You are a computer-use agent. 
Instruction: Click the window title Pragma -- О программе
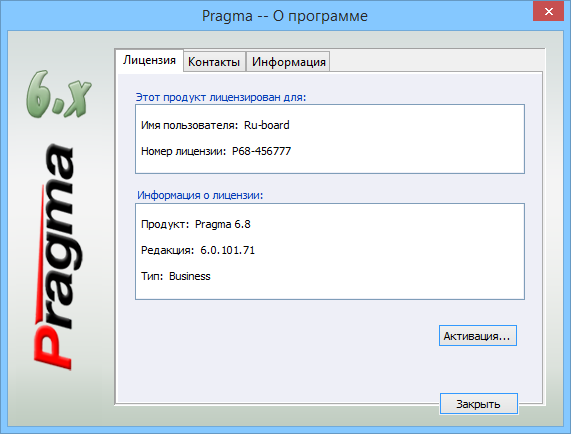point(285,16)
